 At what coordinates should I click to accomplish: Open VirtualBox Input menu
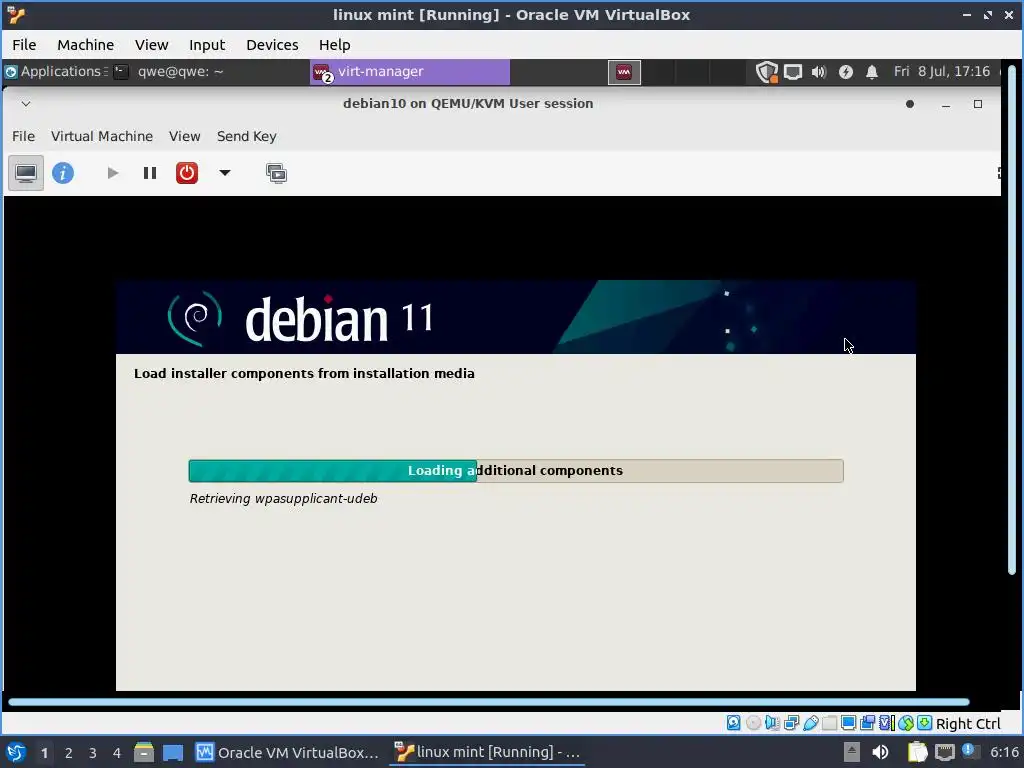tap(207, 45)
